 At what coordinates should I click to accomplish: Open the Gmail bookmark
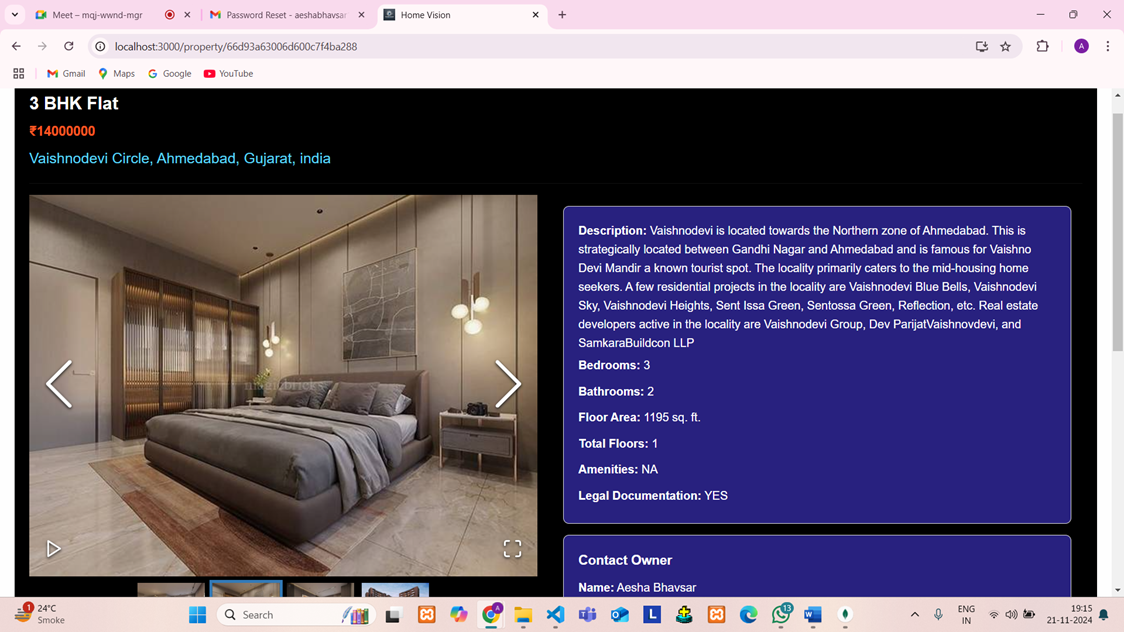click(x=65, y=73)
